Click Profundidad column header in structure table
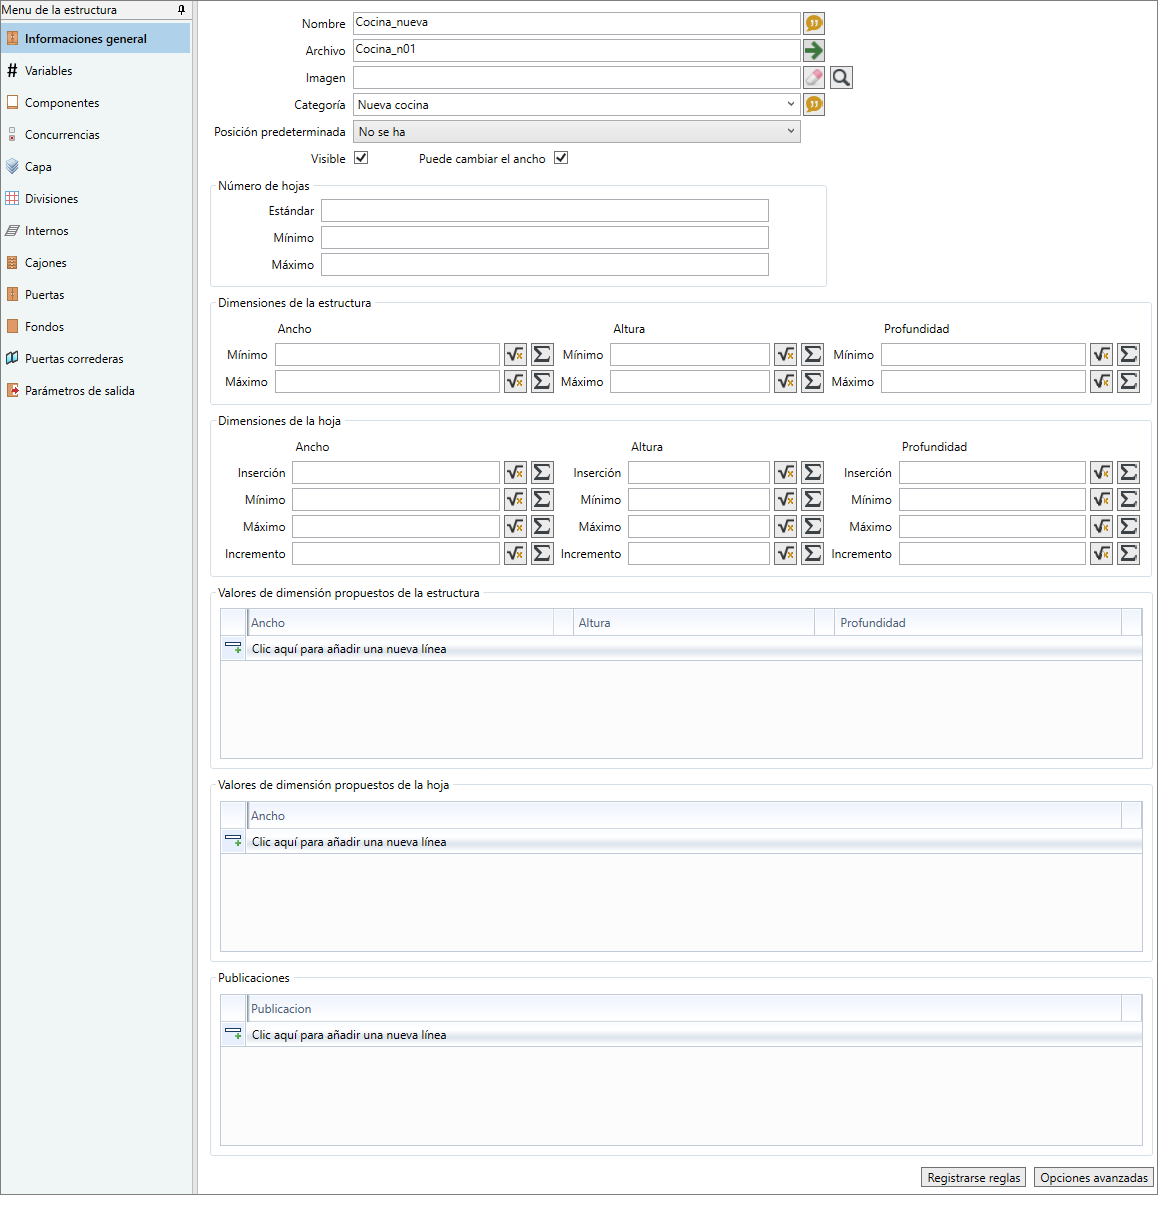The width and height of the screenshot is (1161, 1218). (x=978, y=623)
